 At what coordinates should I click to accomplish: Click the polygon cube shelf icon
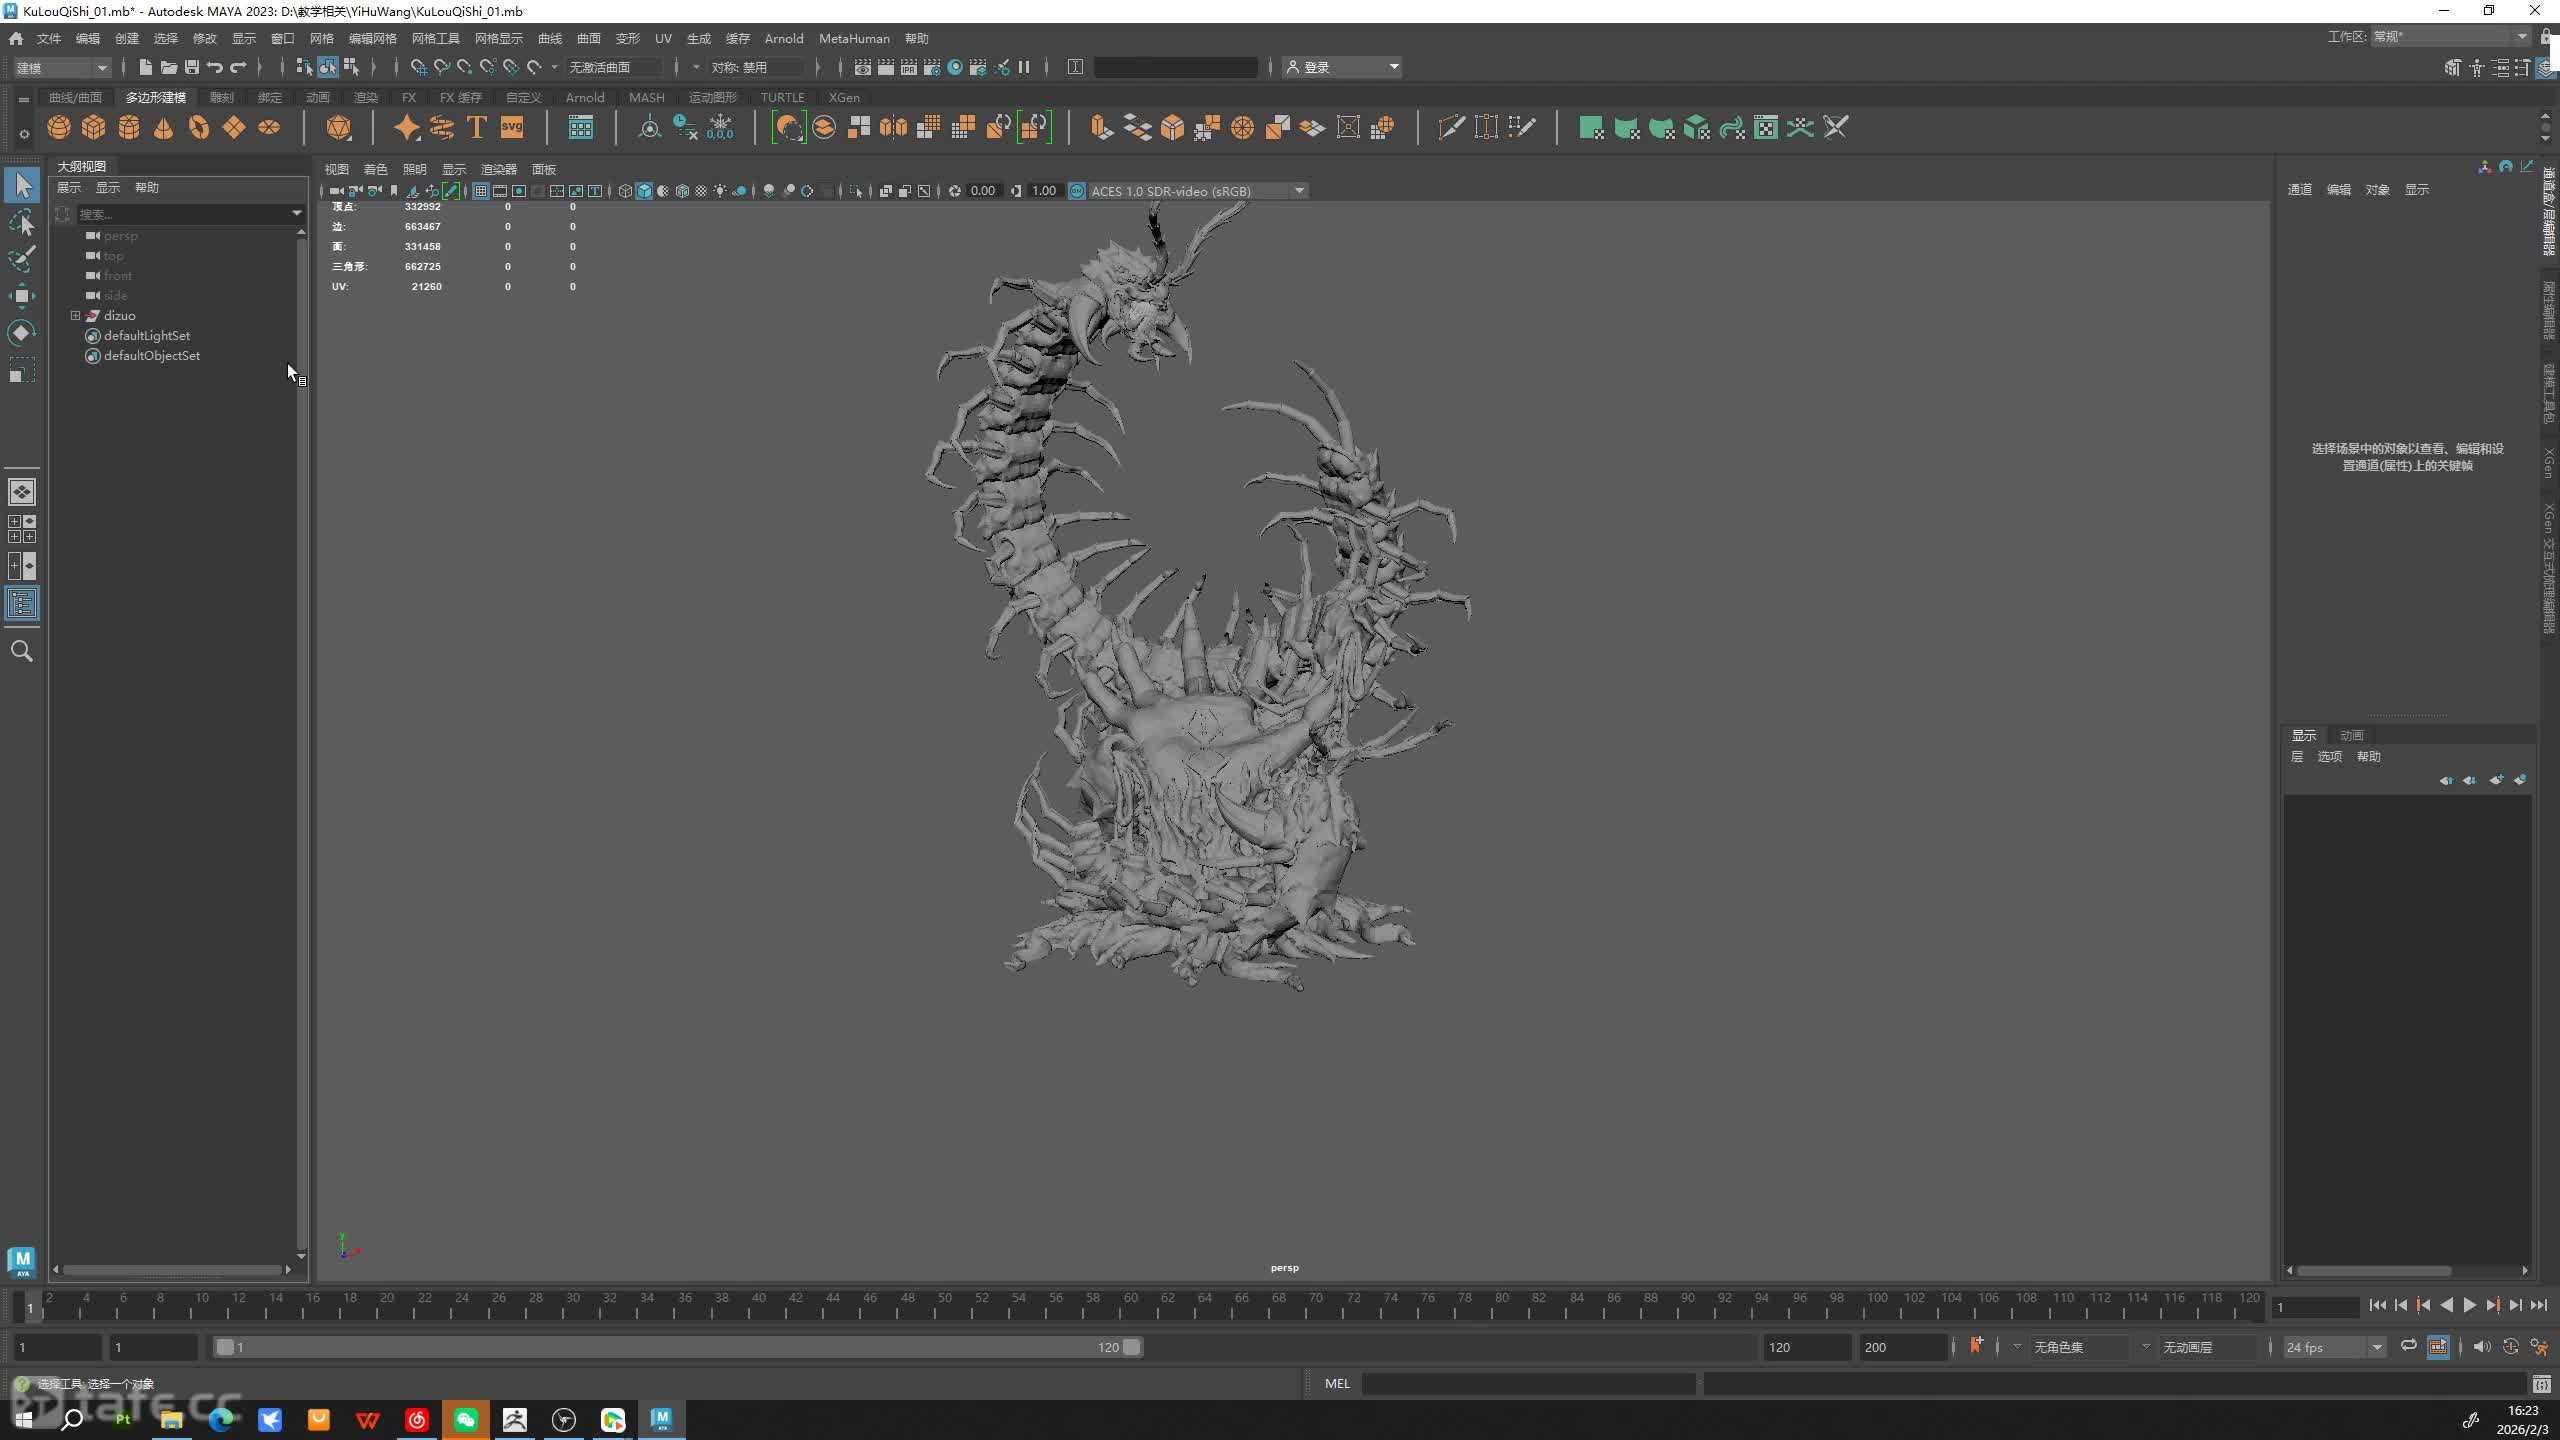pyautogui.click(x=94, y=127)
